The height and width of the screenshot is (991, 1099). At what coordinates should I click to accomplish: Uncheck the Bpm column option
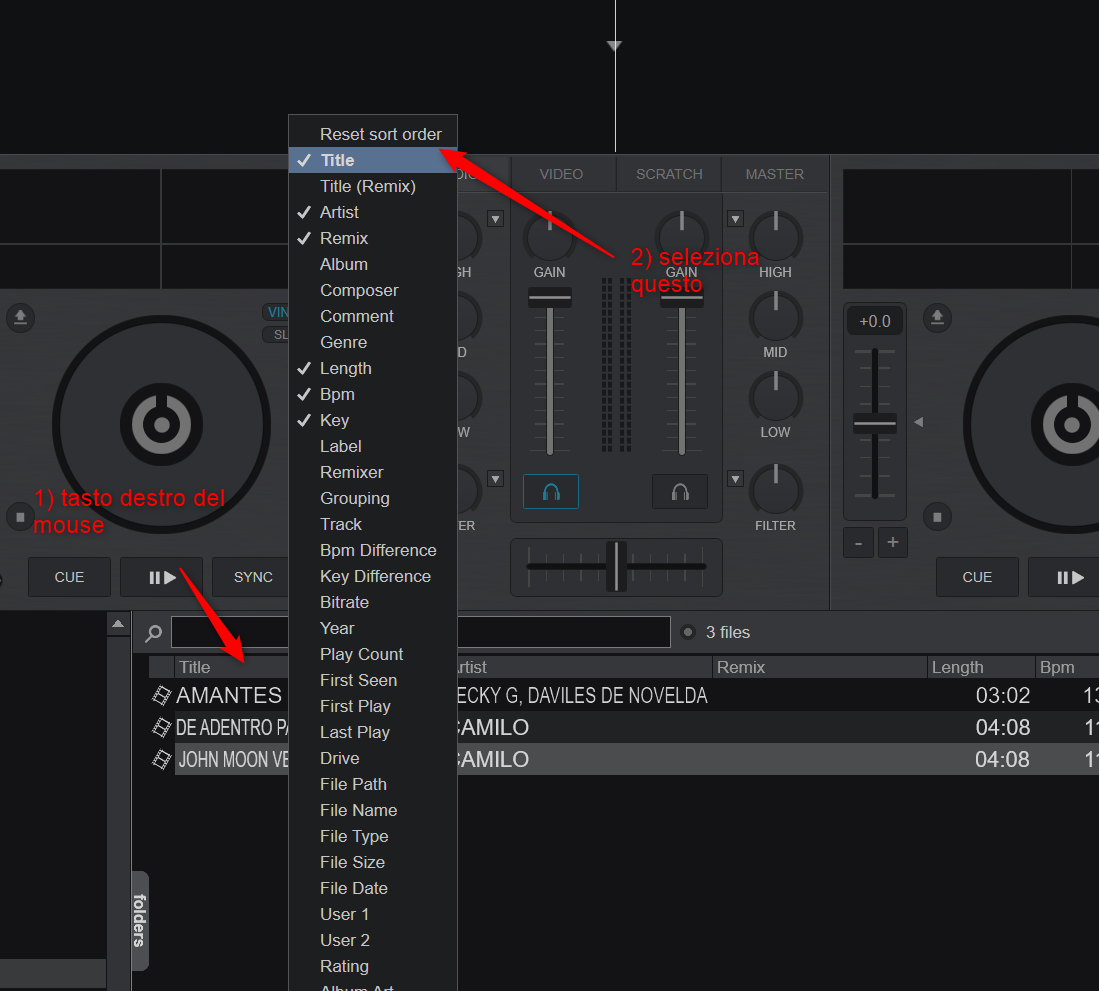(373, 394)
